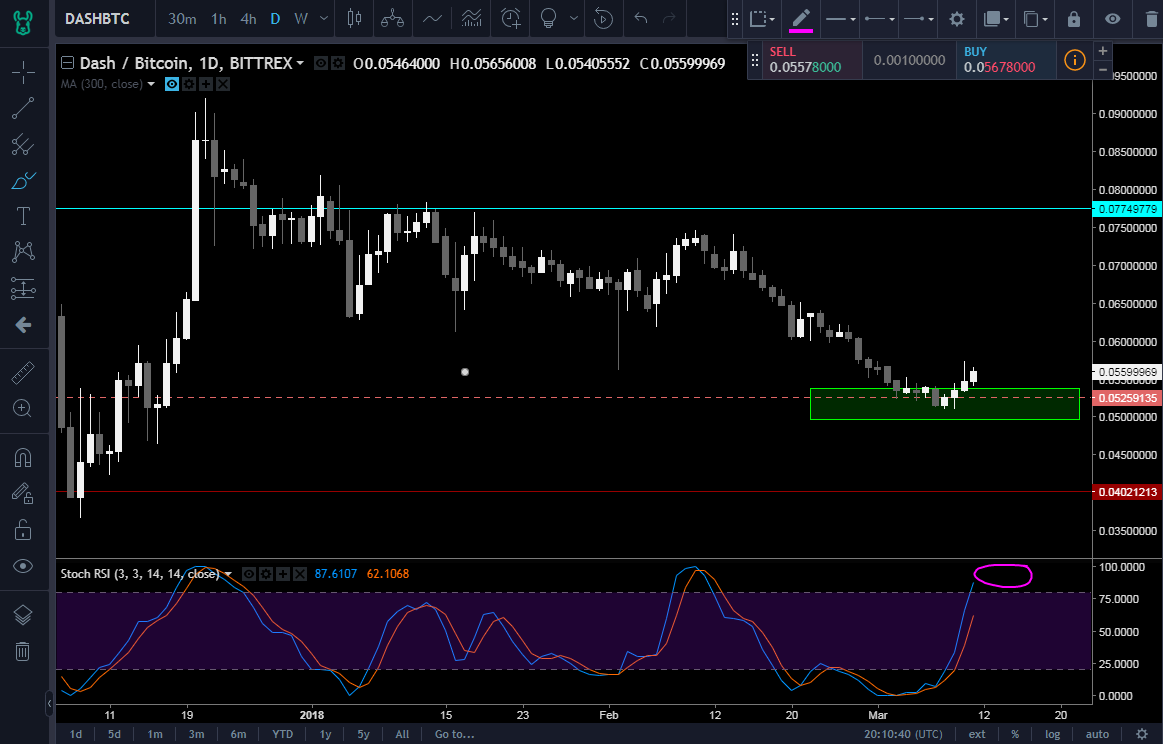Toggle visibility of the Dash / Bitcoin series

pyautogui.click(x=320, y=64)
